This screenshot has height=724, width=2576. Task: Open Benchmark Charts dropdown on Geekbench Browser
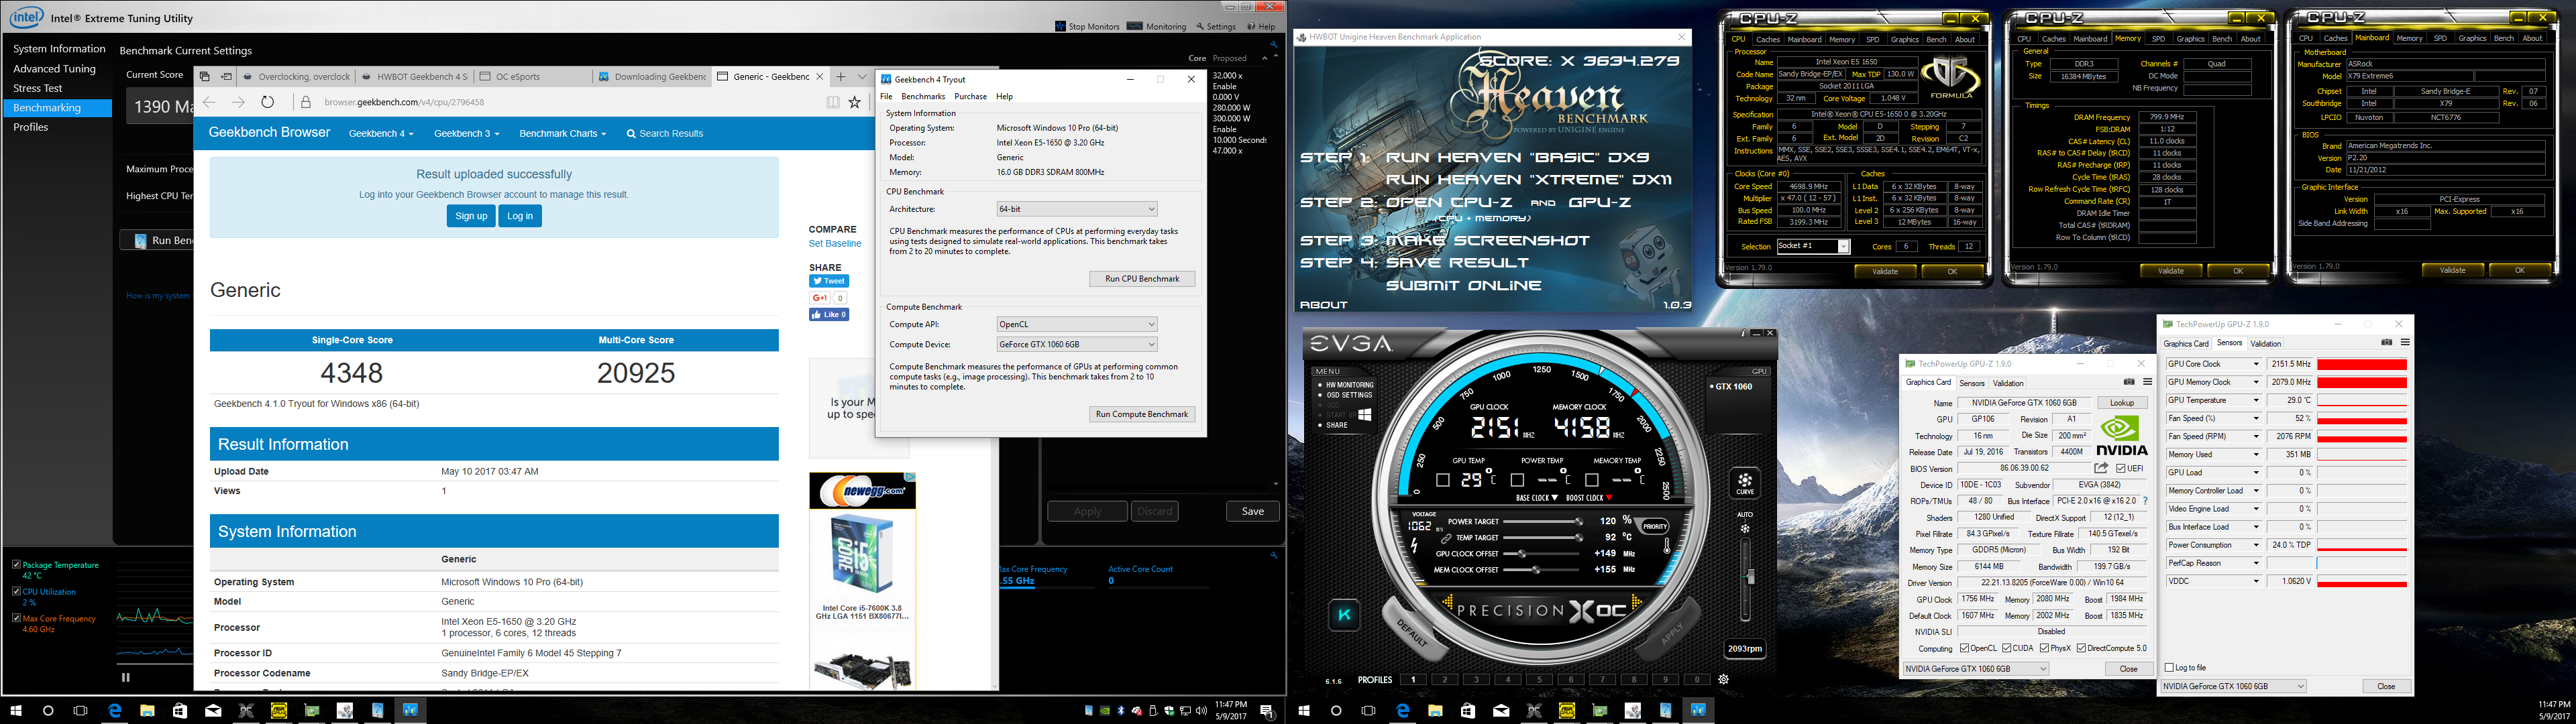coord(562,133)
